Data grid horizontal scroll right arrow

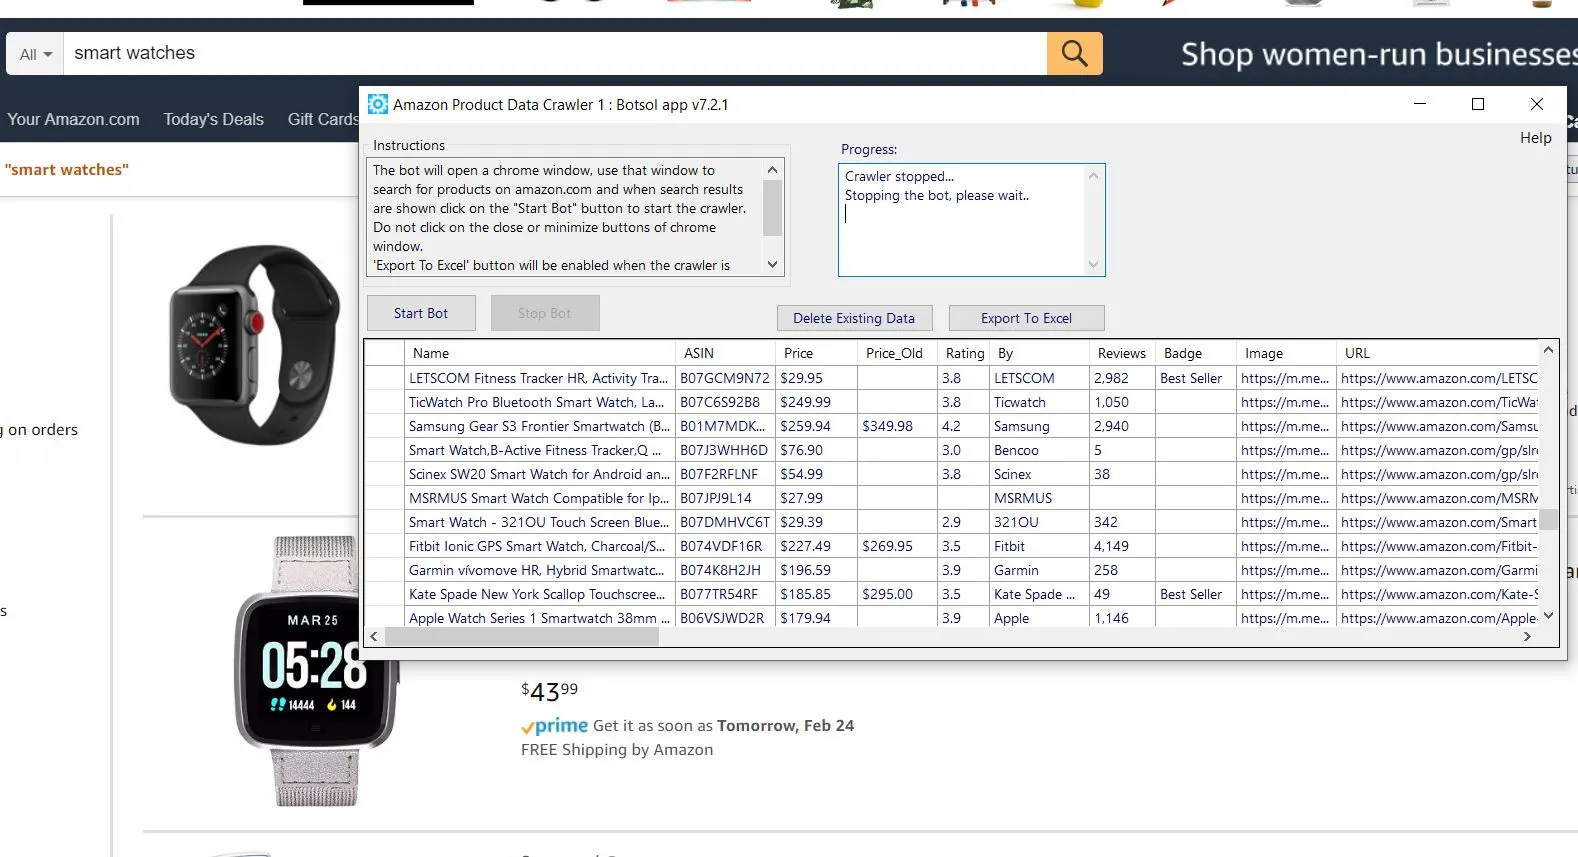(1527, 636)
